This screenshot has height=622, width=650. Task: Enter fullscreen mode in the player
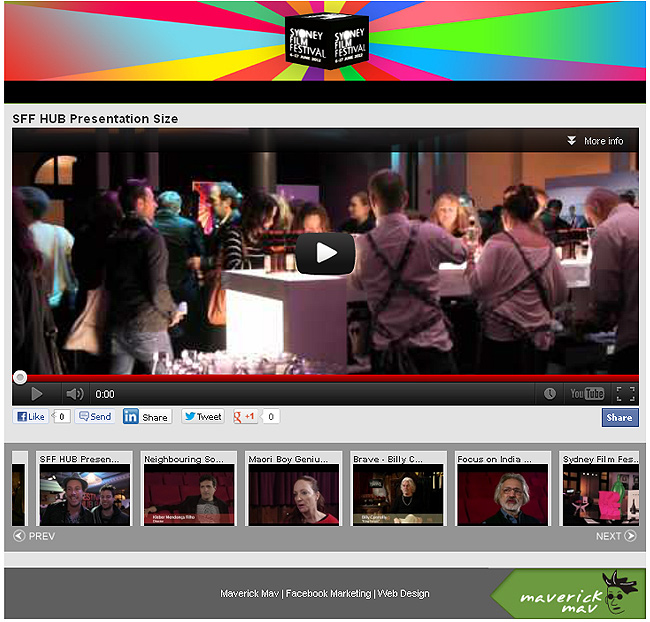point(626,394)
